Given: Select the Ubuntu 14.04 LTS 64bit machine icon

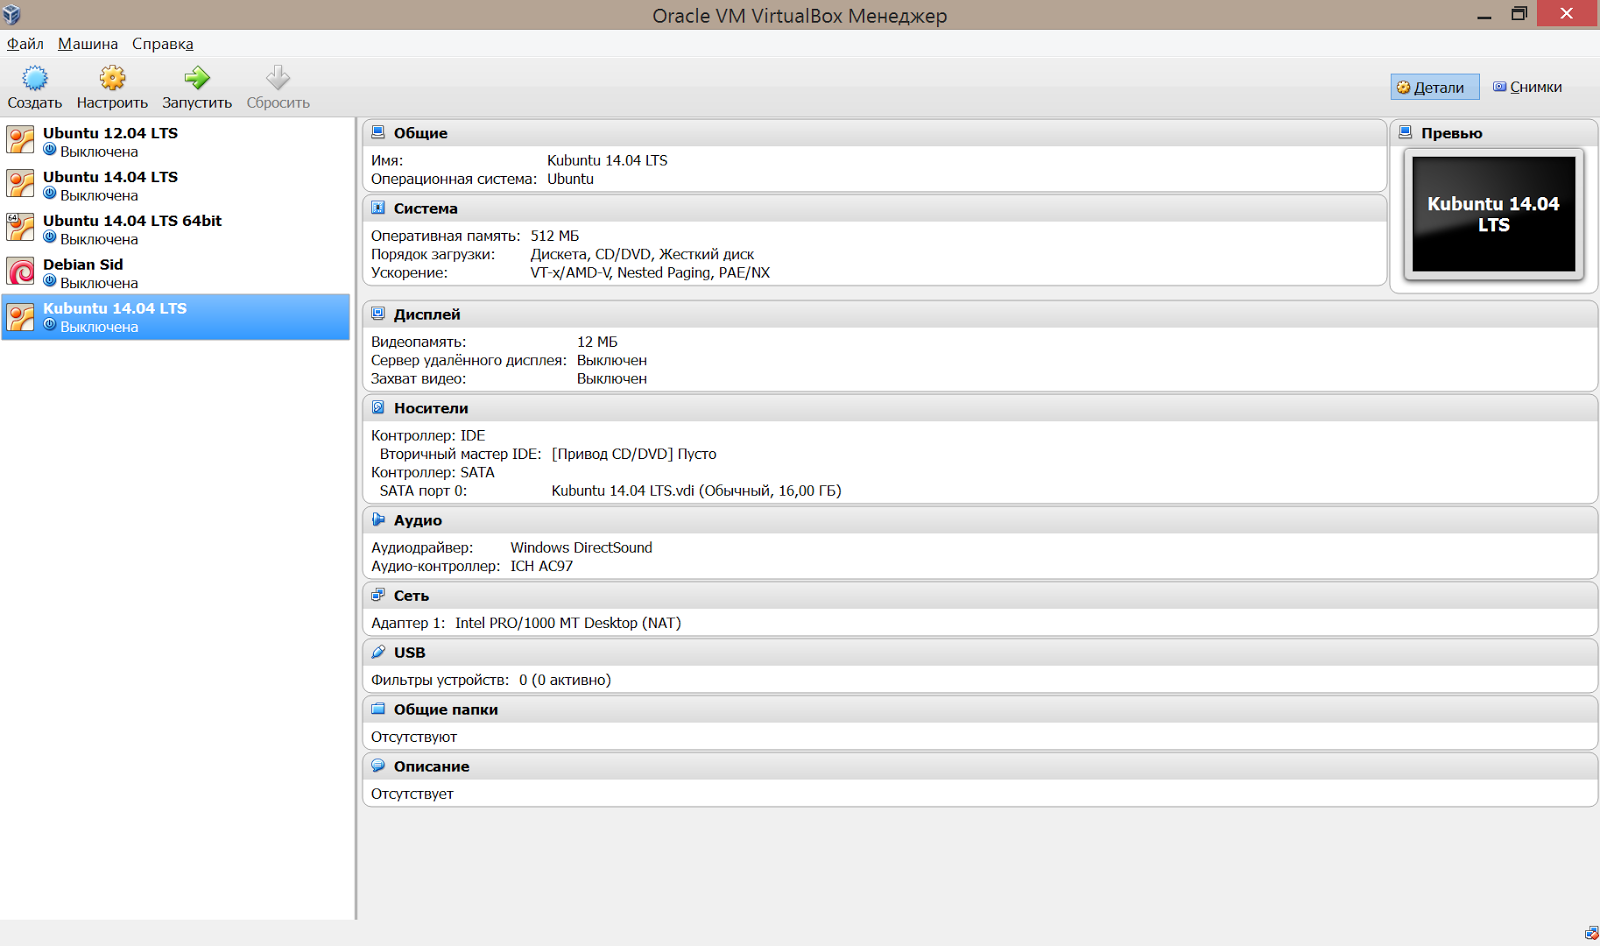Looking at the screenshot, I should 20,228.
